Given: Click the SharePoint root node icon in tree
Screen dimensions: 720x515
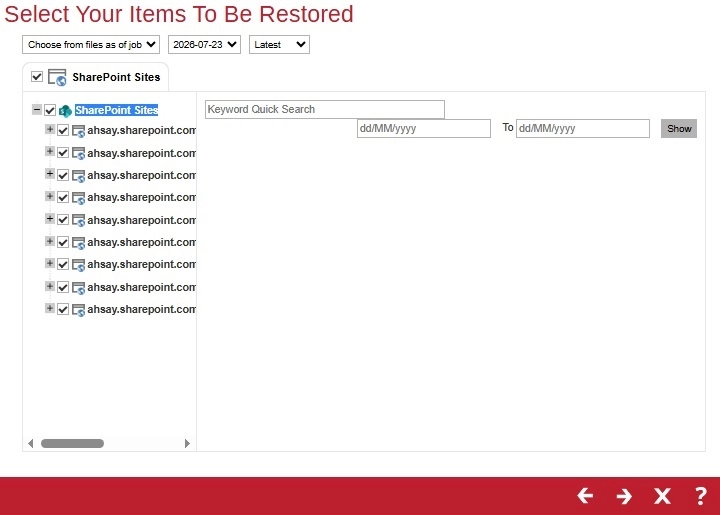Looking at the screenshot, I should tap(65, 111).
